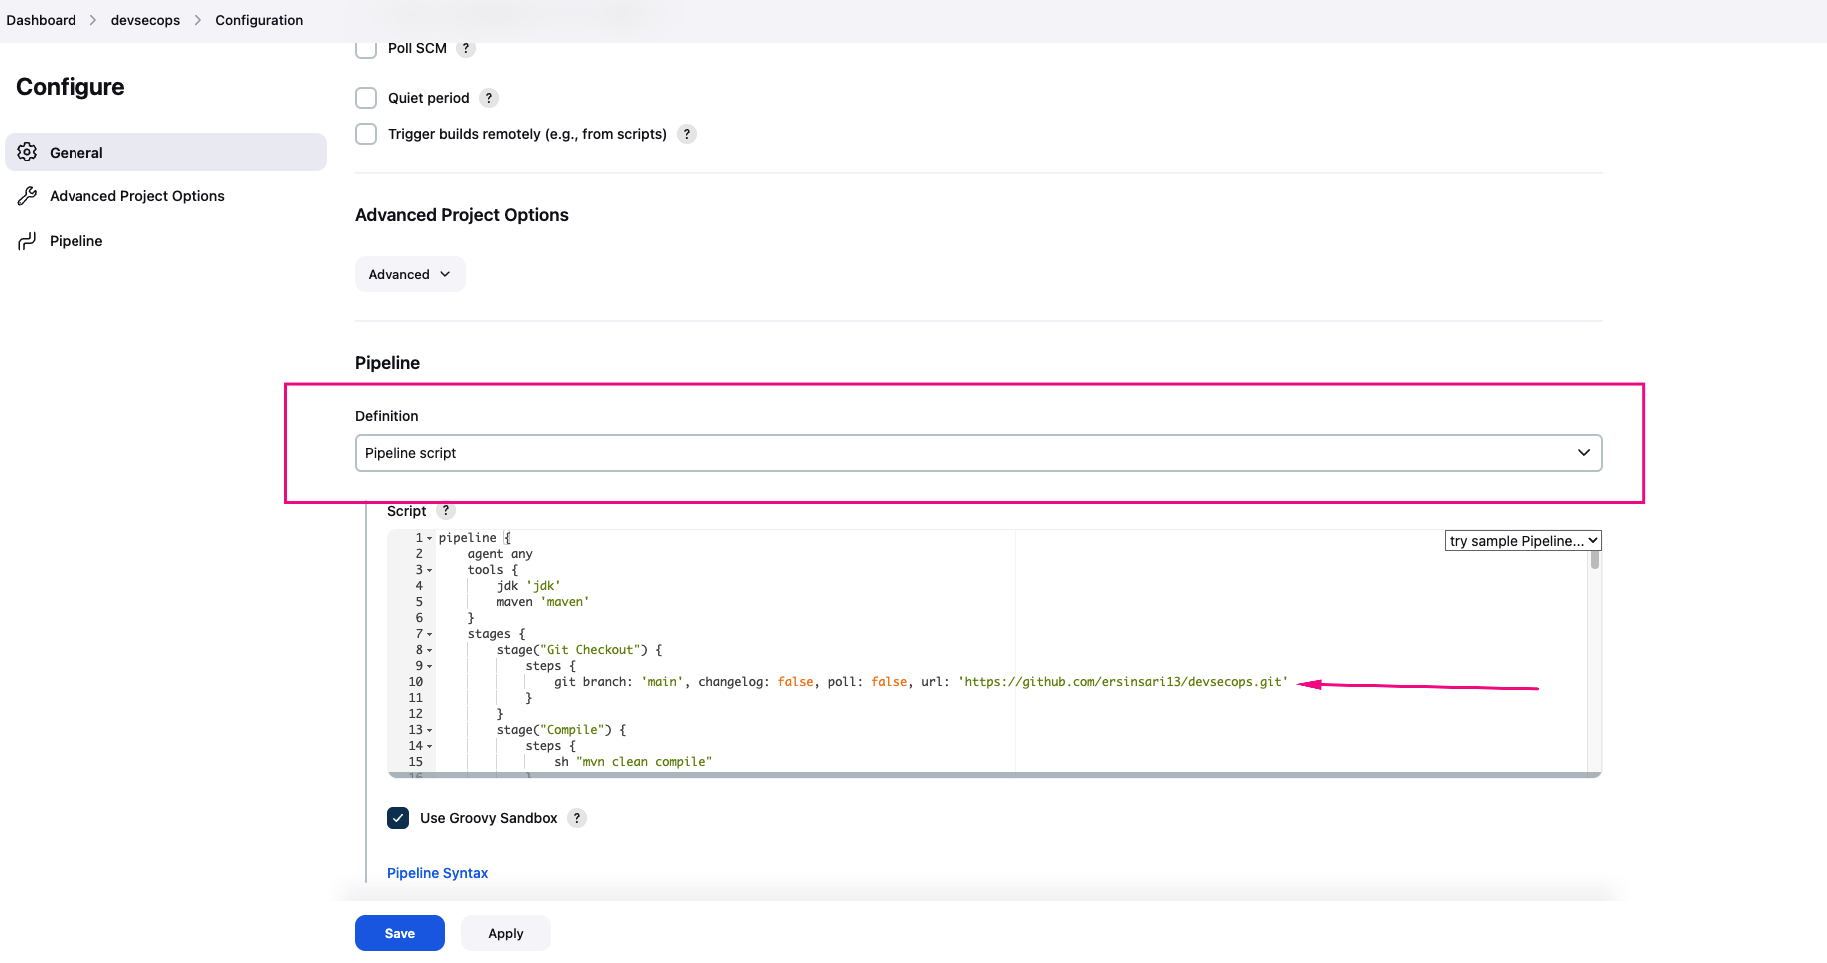The height and width of the screenshot is (963, 1827).
Task: Click the jdk 'jdk' line in script
Action: pyautogui.click(x=529, y=586)
